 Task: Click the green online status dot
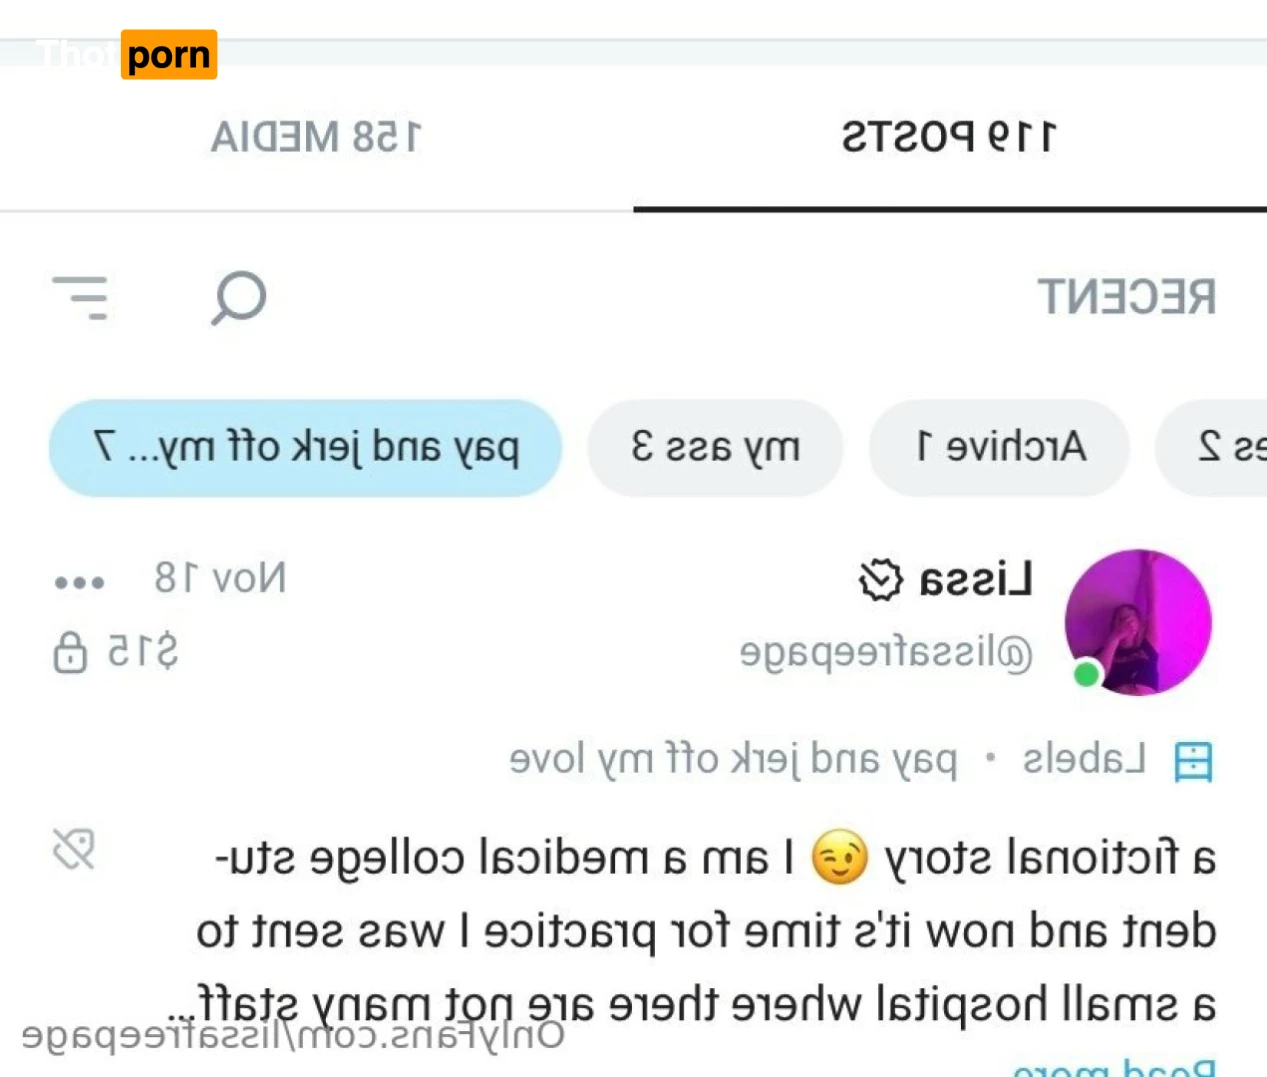coord(1087,674)
